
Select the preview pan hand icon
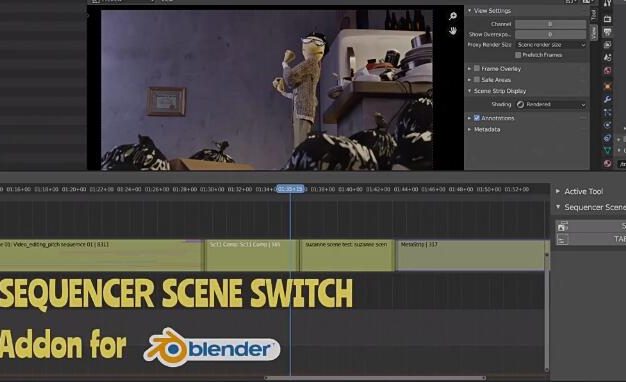click(x=453, y=31)
